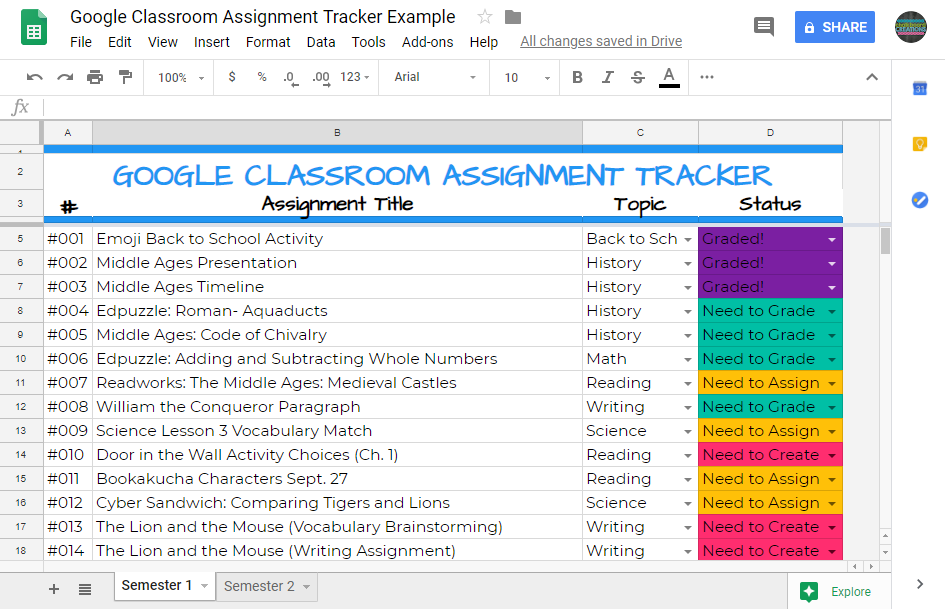Open the Data menu

click(x=321, y=42)
